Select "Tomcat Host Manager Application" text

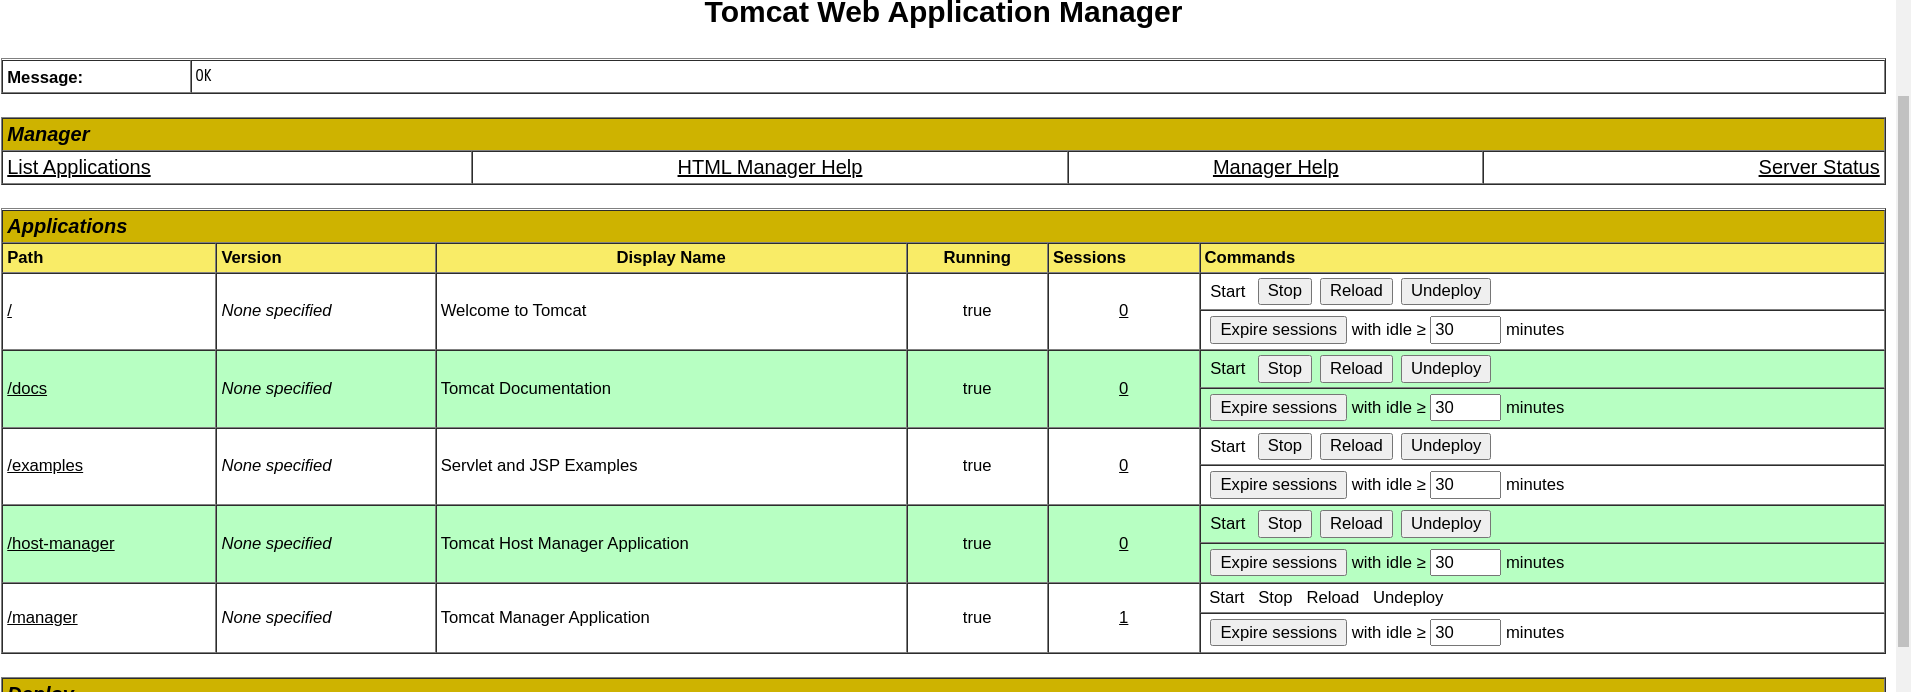pos(564,543)
